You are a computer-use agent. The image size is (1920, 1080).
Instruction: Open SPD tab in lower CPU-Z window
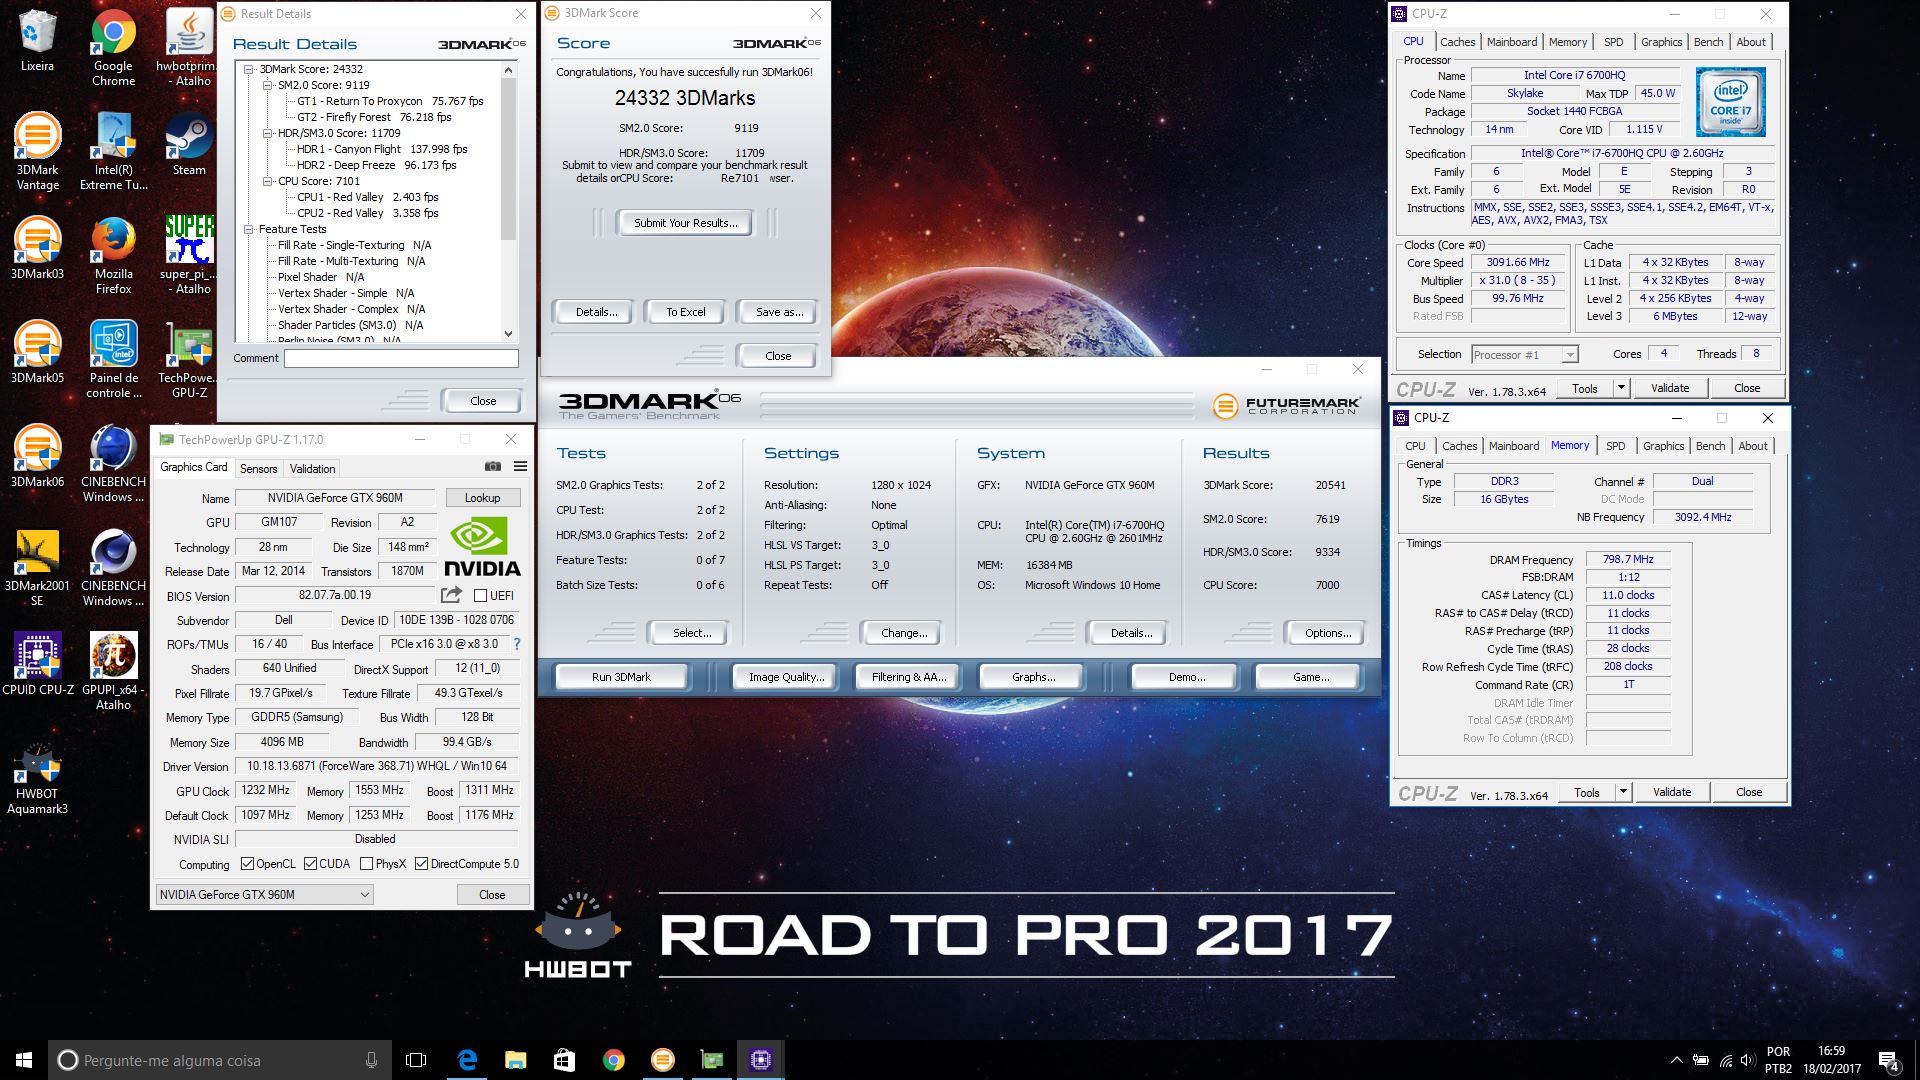1616,446
